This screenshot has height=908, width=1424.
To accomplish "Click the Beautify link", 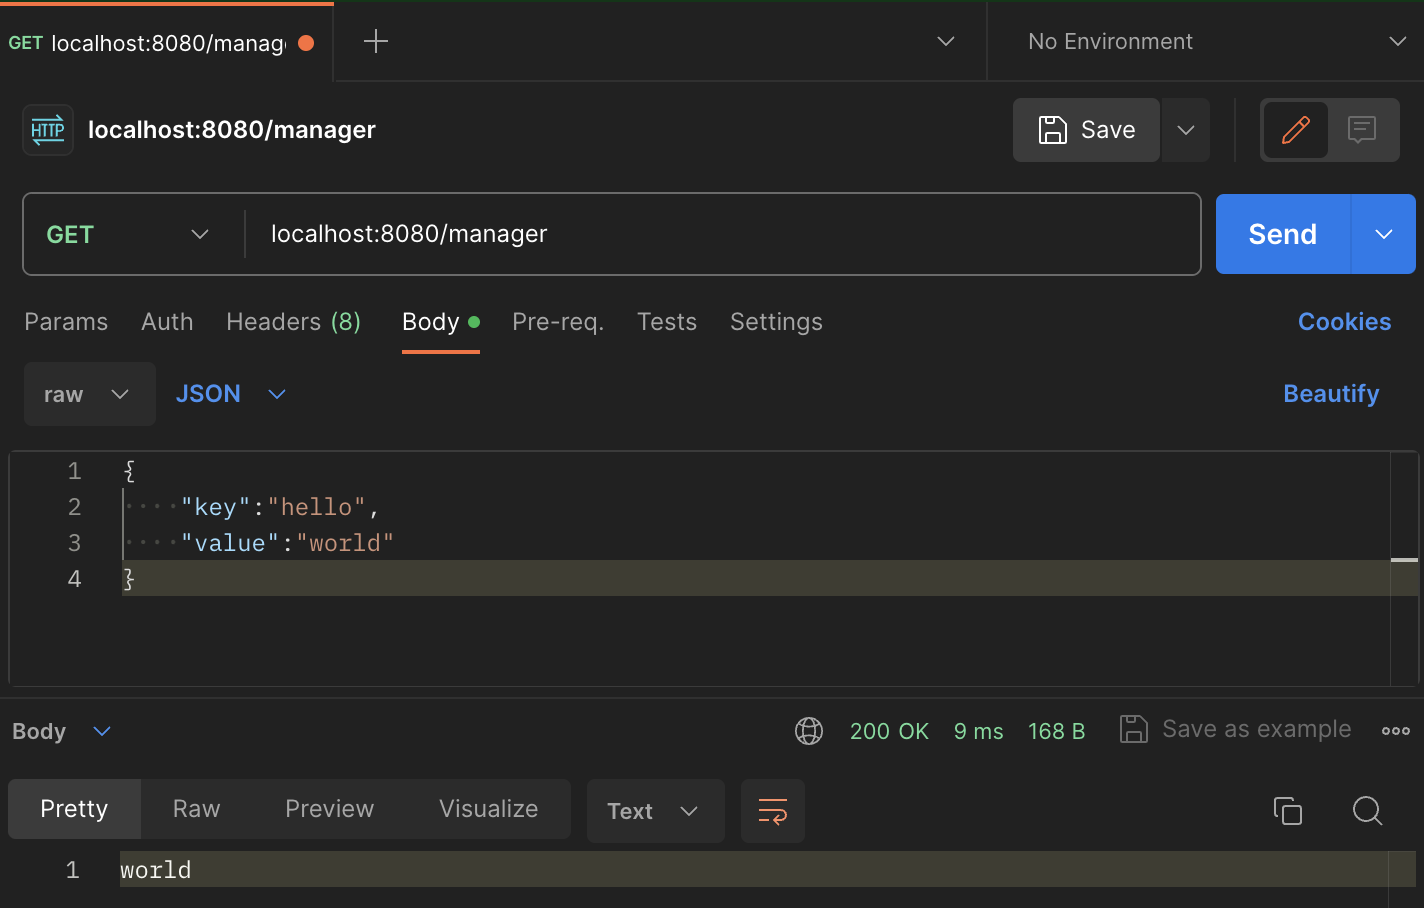I will (1331, 394).
